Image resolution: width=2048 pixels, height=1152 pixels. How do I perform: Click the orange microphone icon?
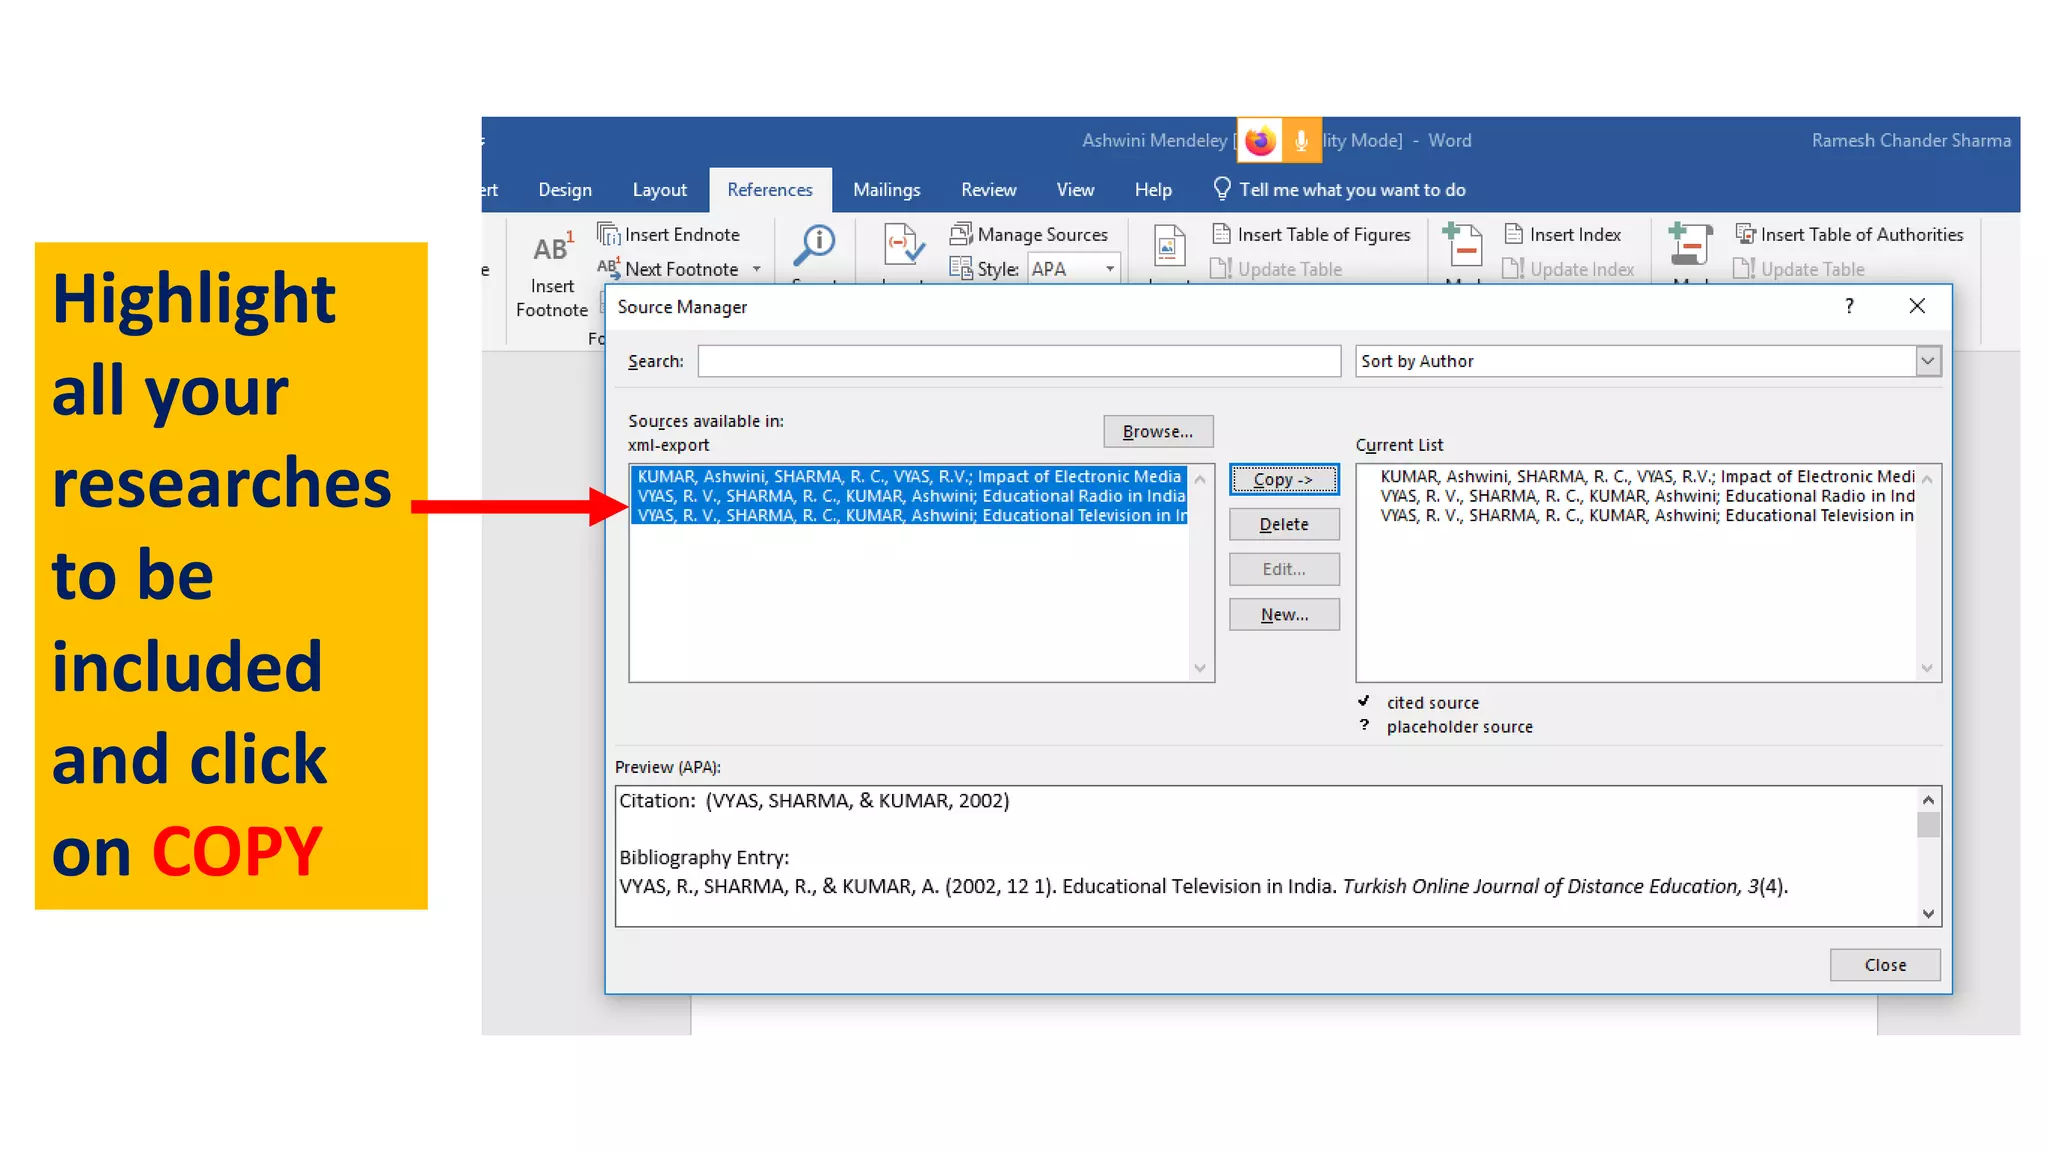tap(1301, 141)
